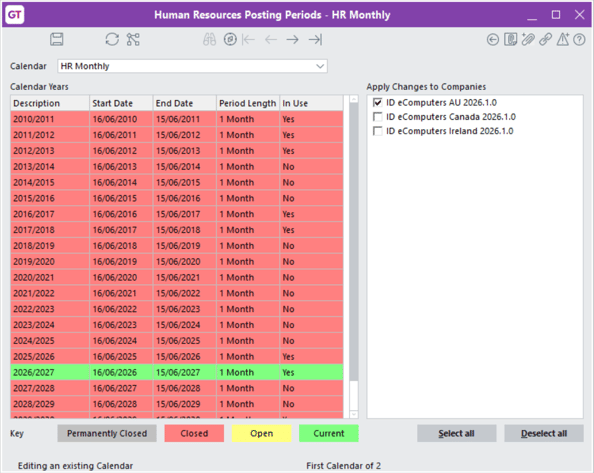
Task: Select the 2026/2027 calendar year row
Action: (x=177, y=372)
